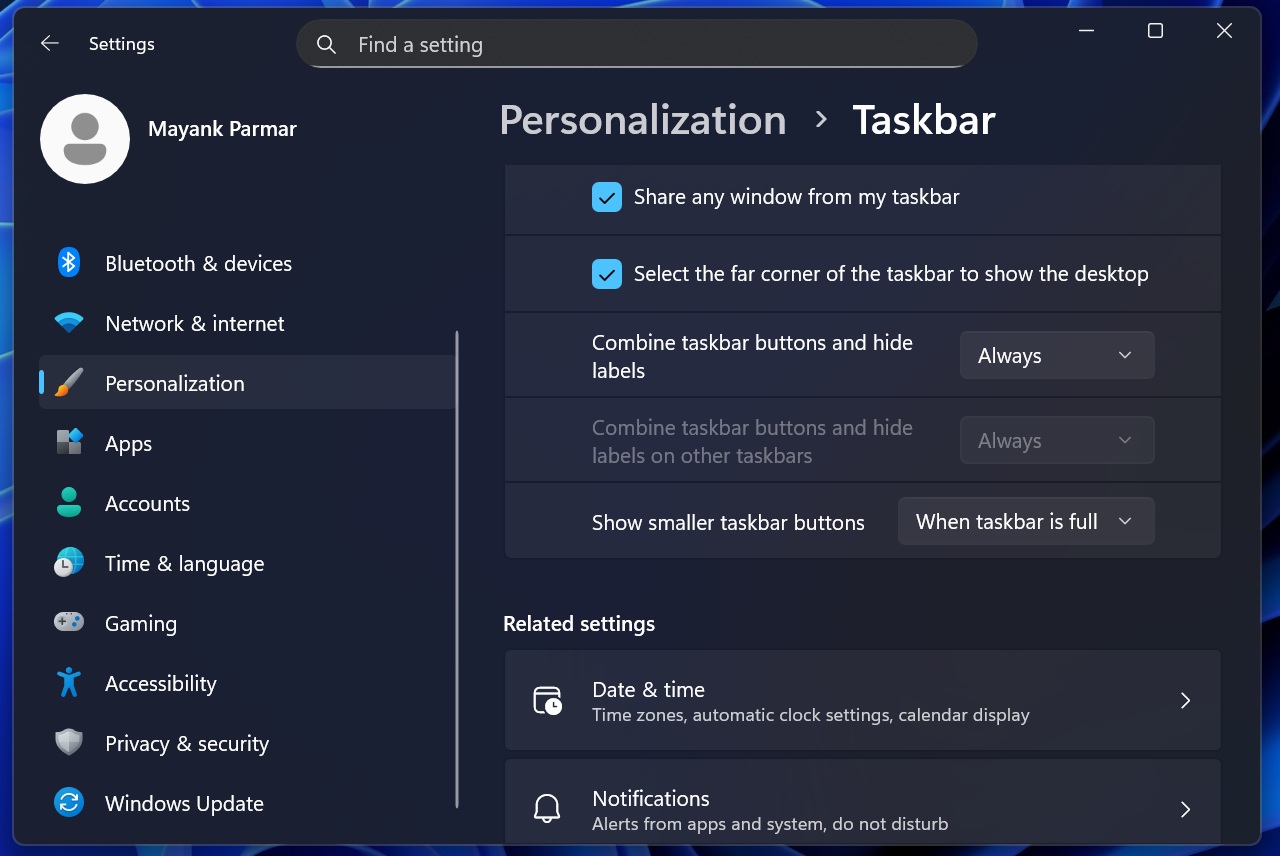Click the Notifications bell icon
1280x856 pixels.
click(546, 808)
